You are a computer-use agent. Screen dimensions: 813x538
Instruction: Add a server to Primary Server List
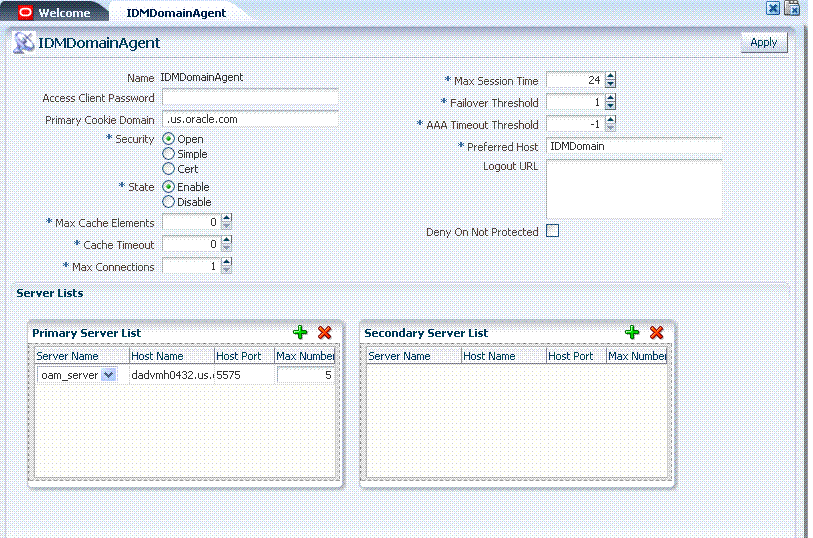[x=300, y=332]
